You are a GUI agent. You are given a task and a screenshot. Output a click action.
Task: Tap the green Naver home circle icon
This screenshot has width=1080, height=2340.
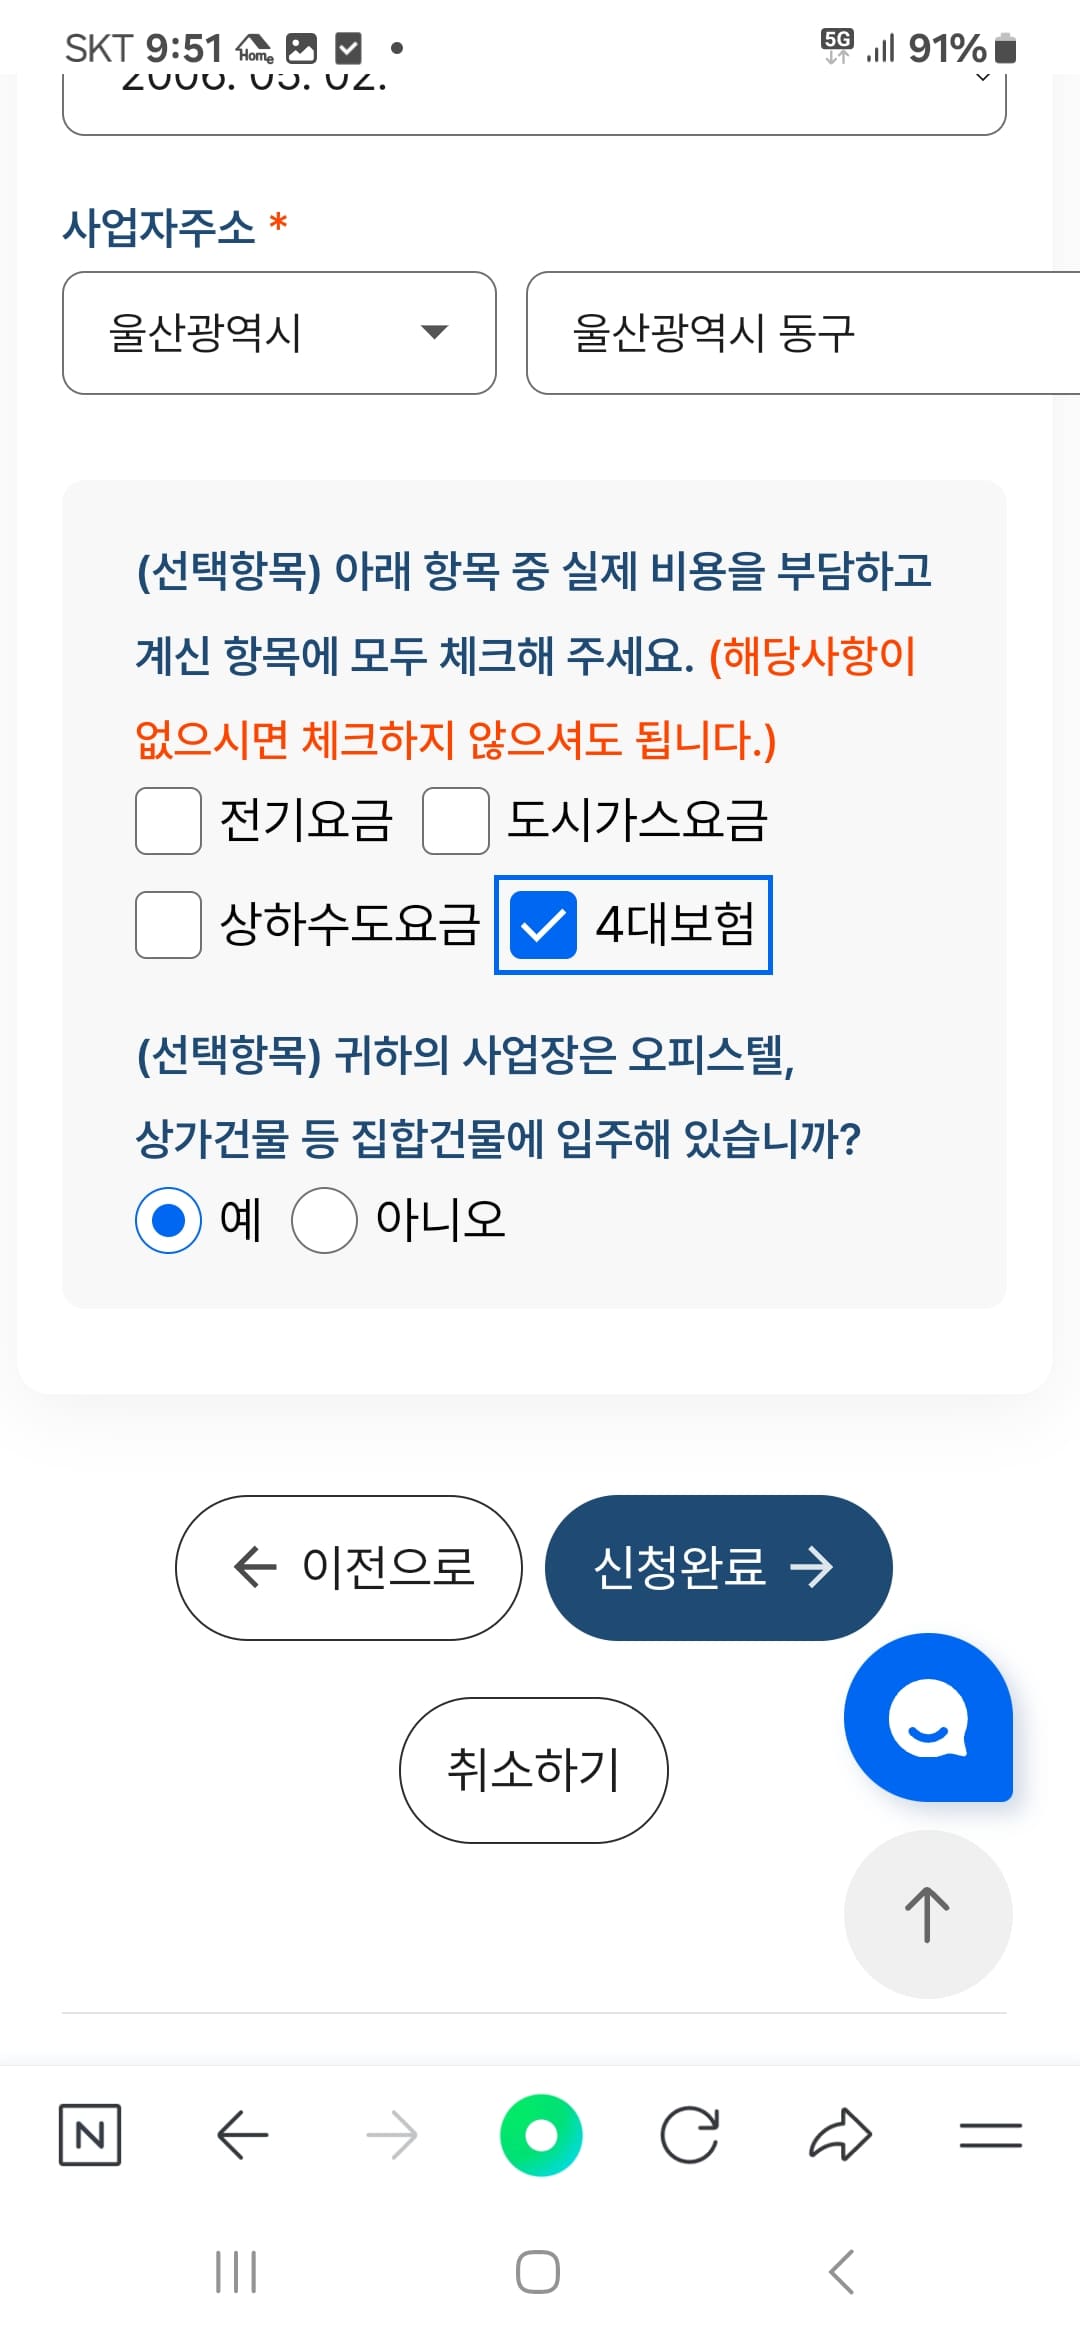(540, 2133)
